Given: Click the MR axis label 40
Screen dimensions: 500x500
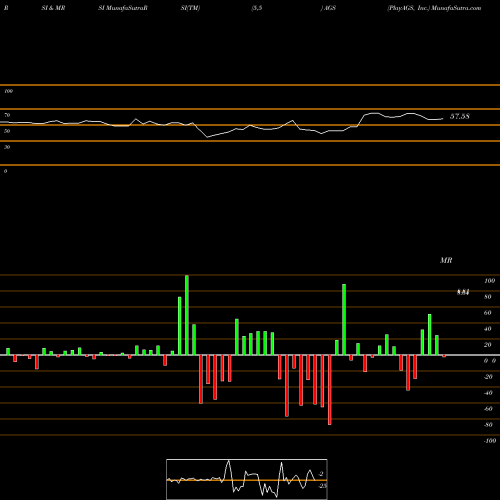Looking at the screenshot, I should (x=488, y=329).
